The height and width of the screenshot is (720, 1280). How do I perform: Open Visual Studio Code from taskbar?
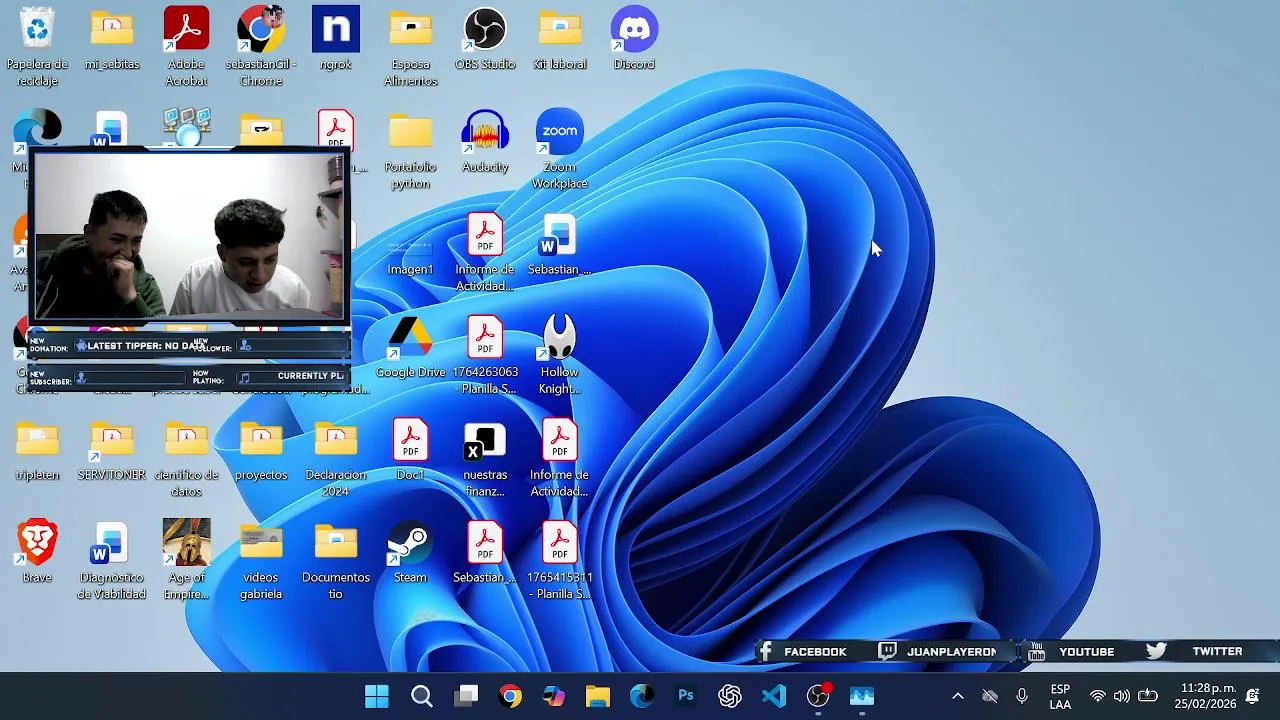pos(774,696)
